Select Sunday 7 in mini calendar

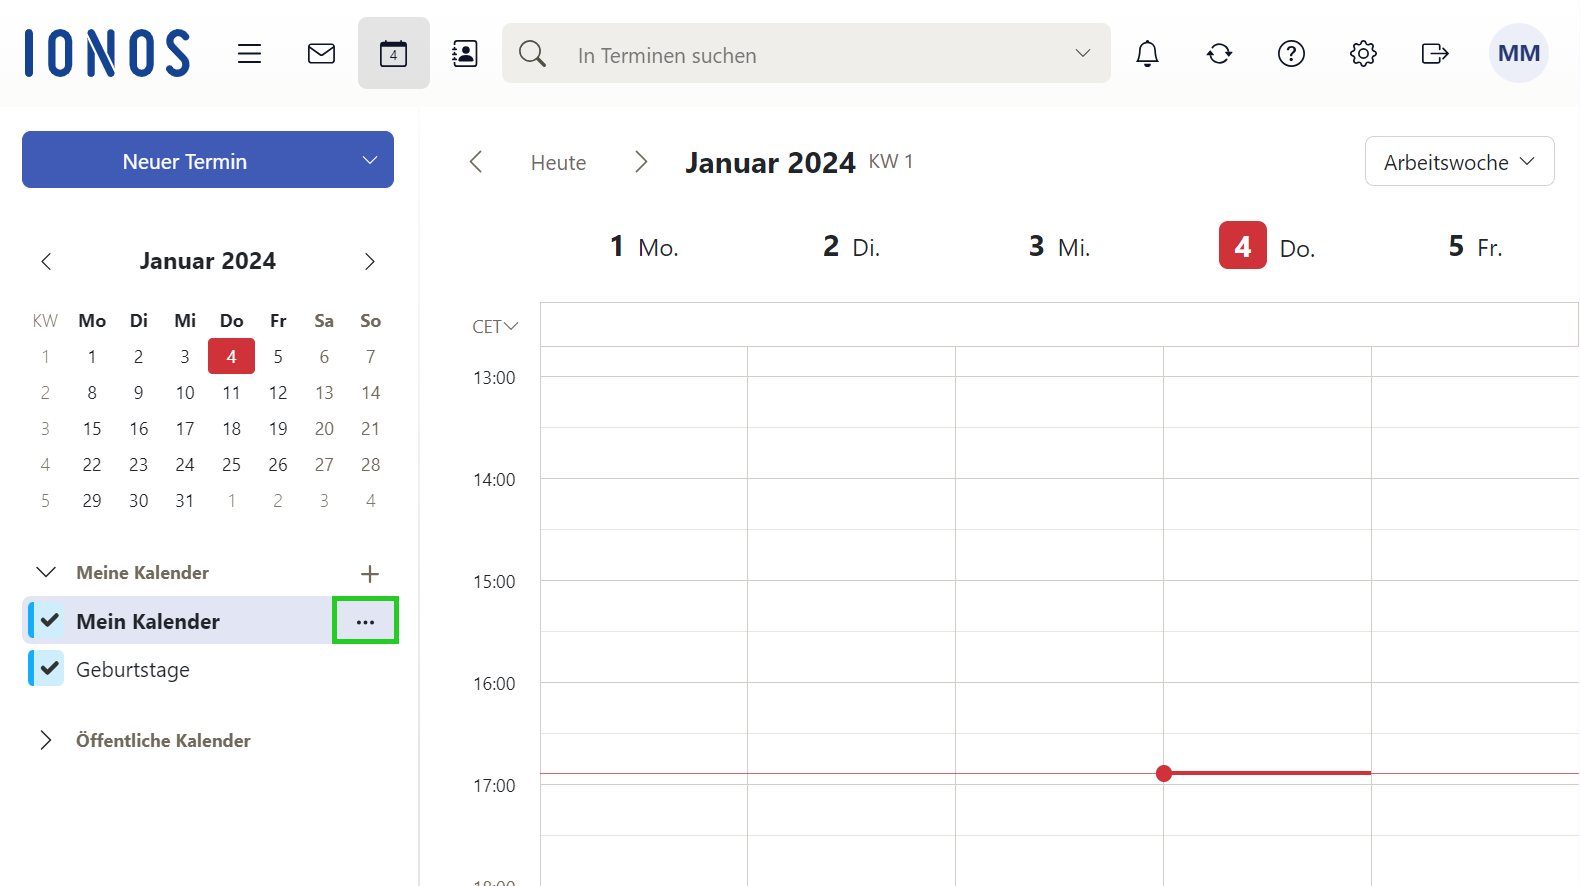point(371,356)
